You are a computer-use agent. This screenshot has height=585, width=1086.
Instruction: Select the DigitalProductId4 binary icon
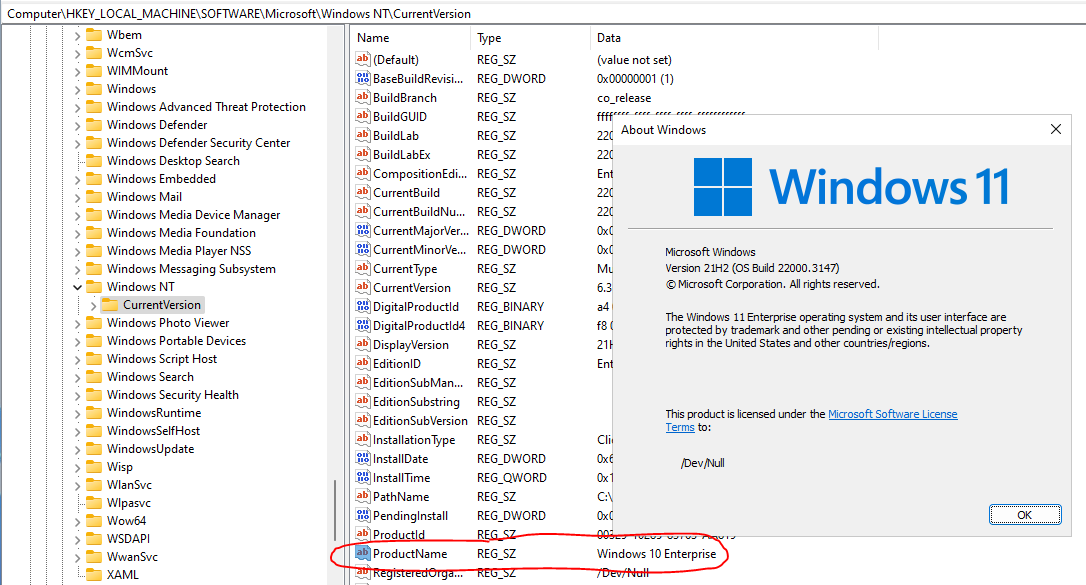tap(363, 325)
